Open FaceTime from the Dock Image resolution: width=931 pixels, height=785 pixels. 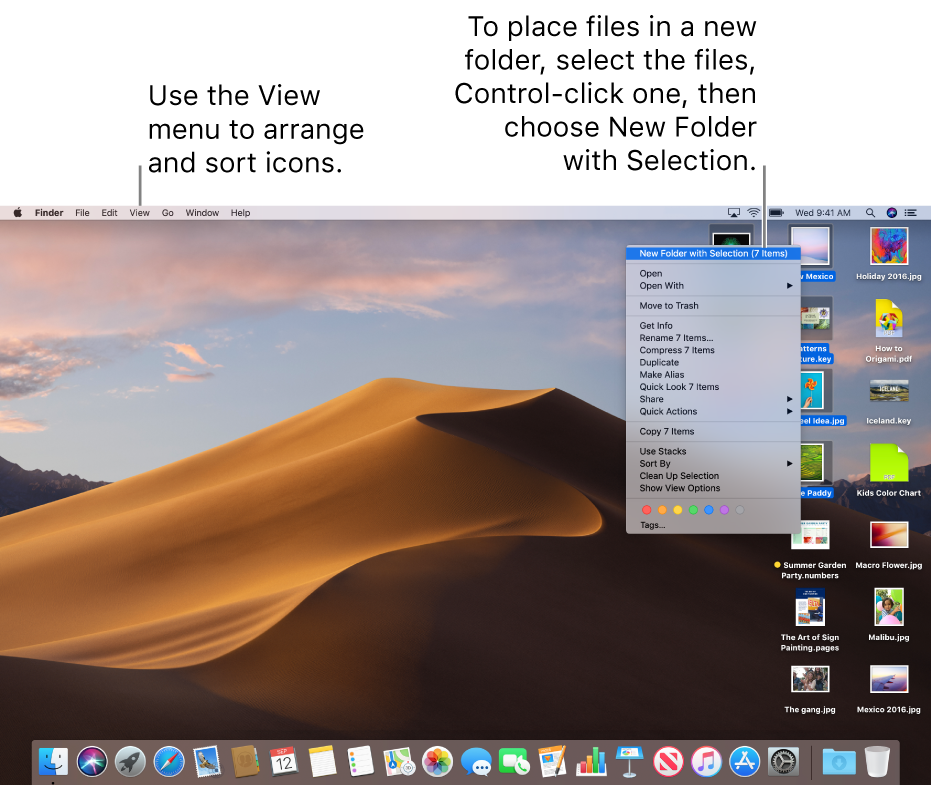515,761
